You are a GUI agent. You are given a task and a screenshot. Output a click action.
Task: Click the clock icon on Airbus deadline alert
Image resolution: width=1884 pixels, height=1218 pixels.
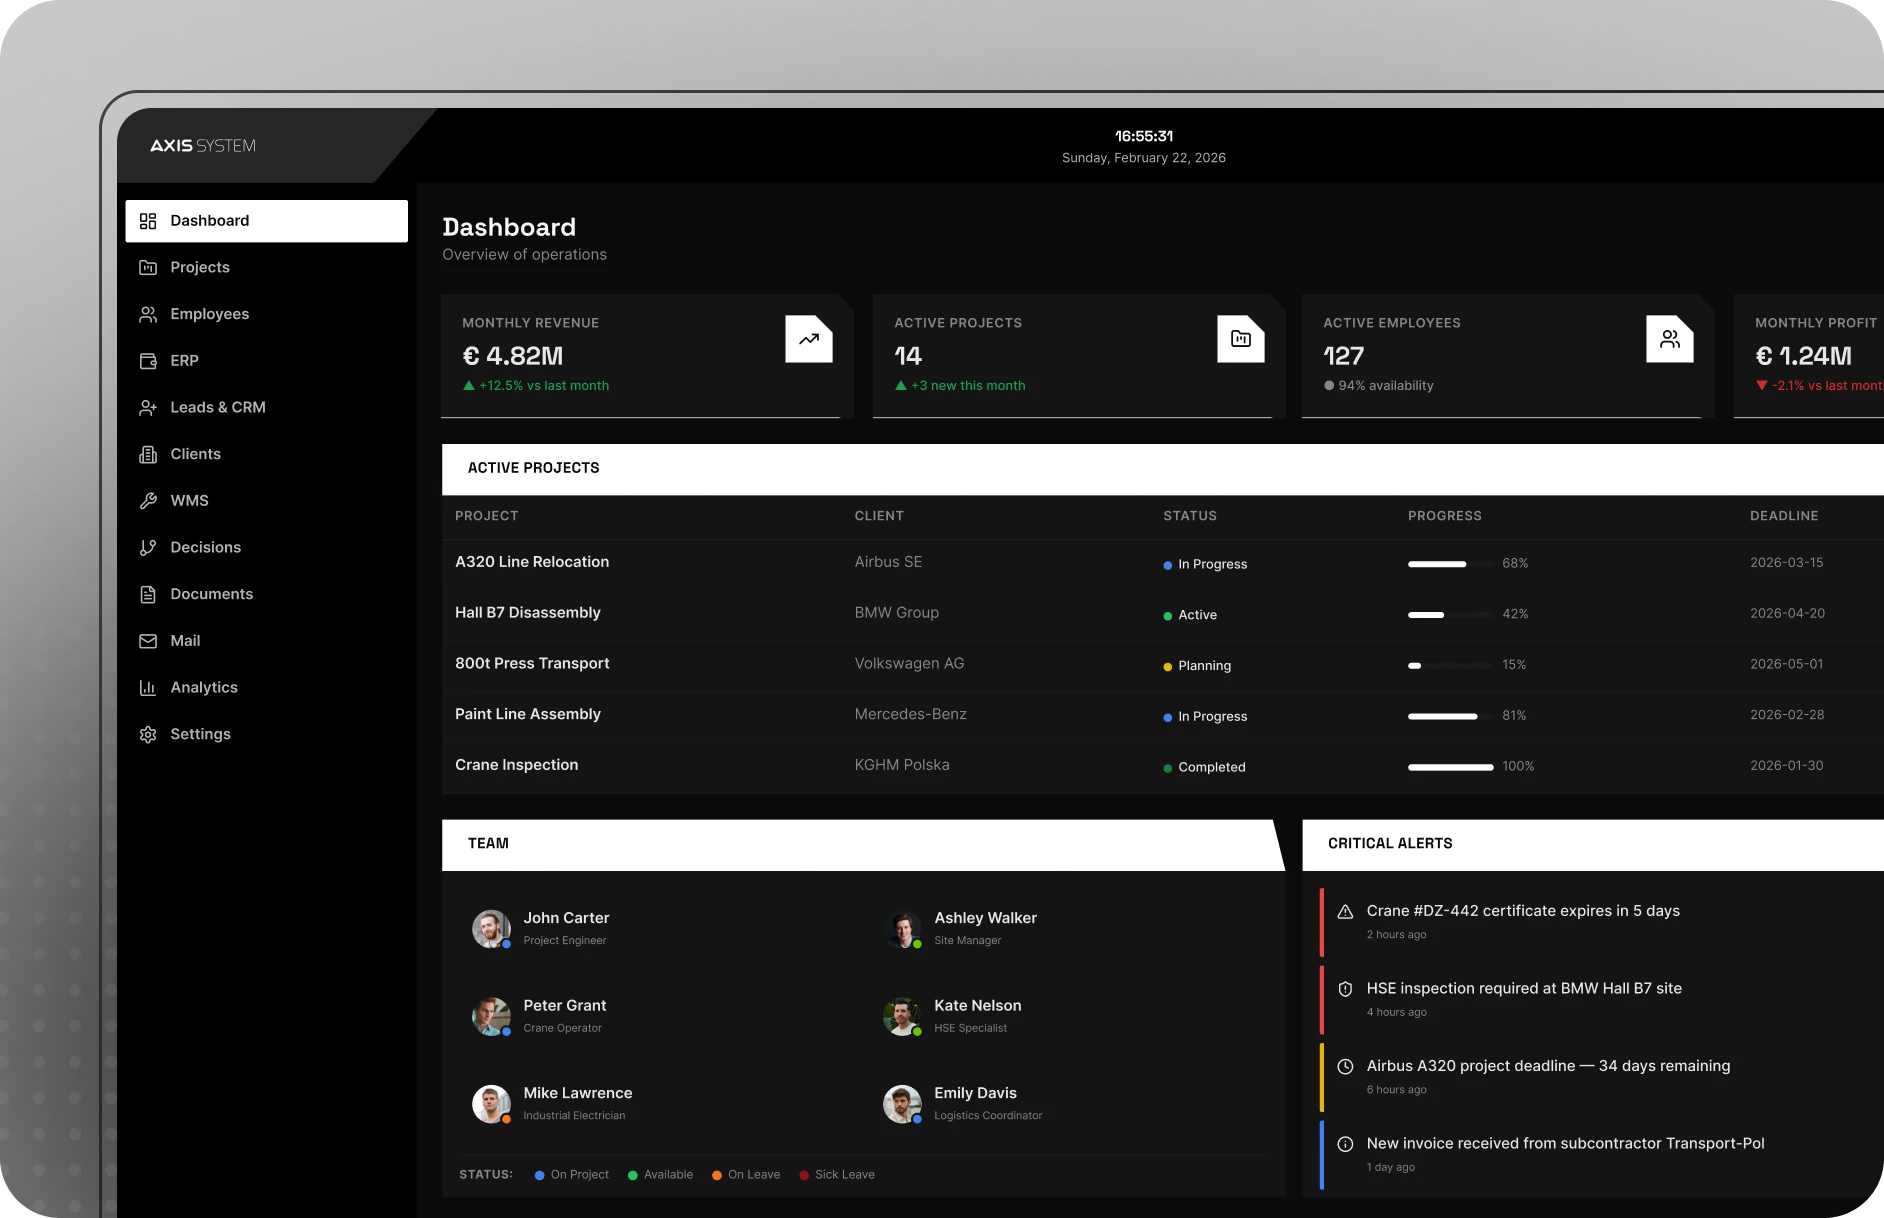click(x=1345, y=1067)
